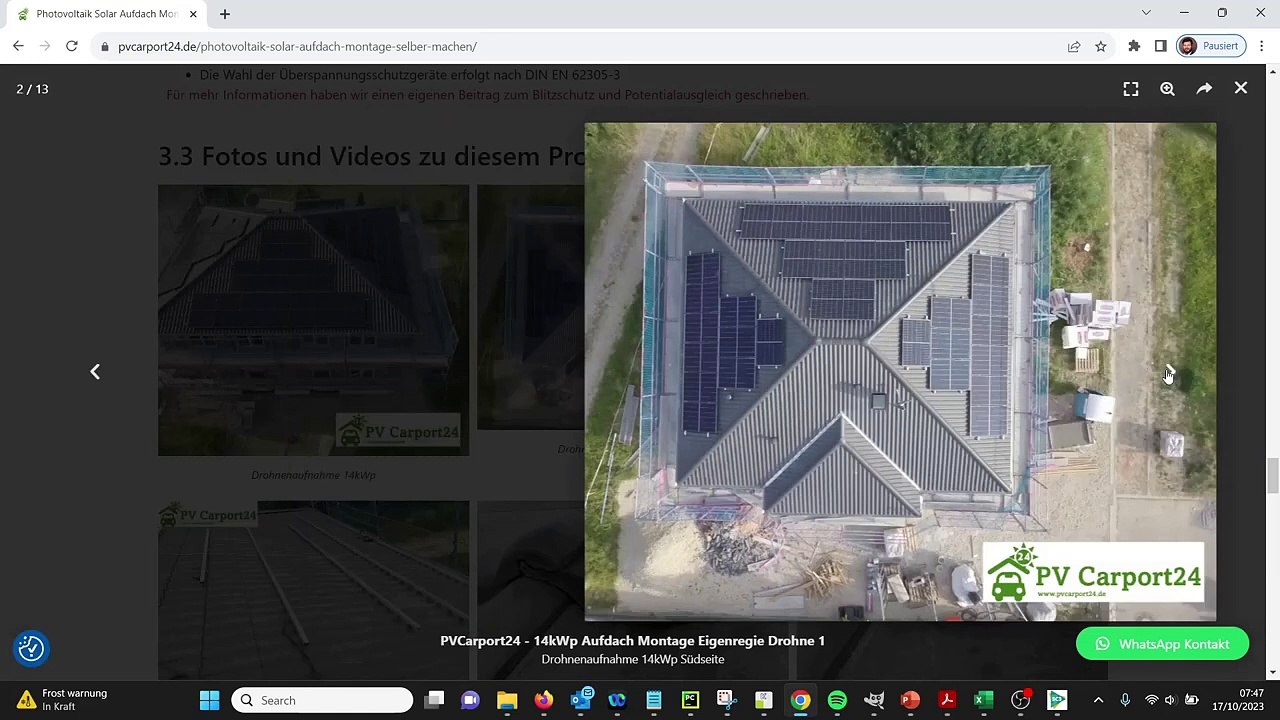Enter fullscreen mode in the lightbox
1280x720 pixels.
(x=1131, y=89)
